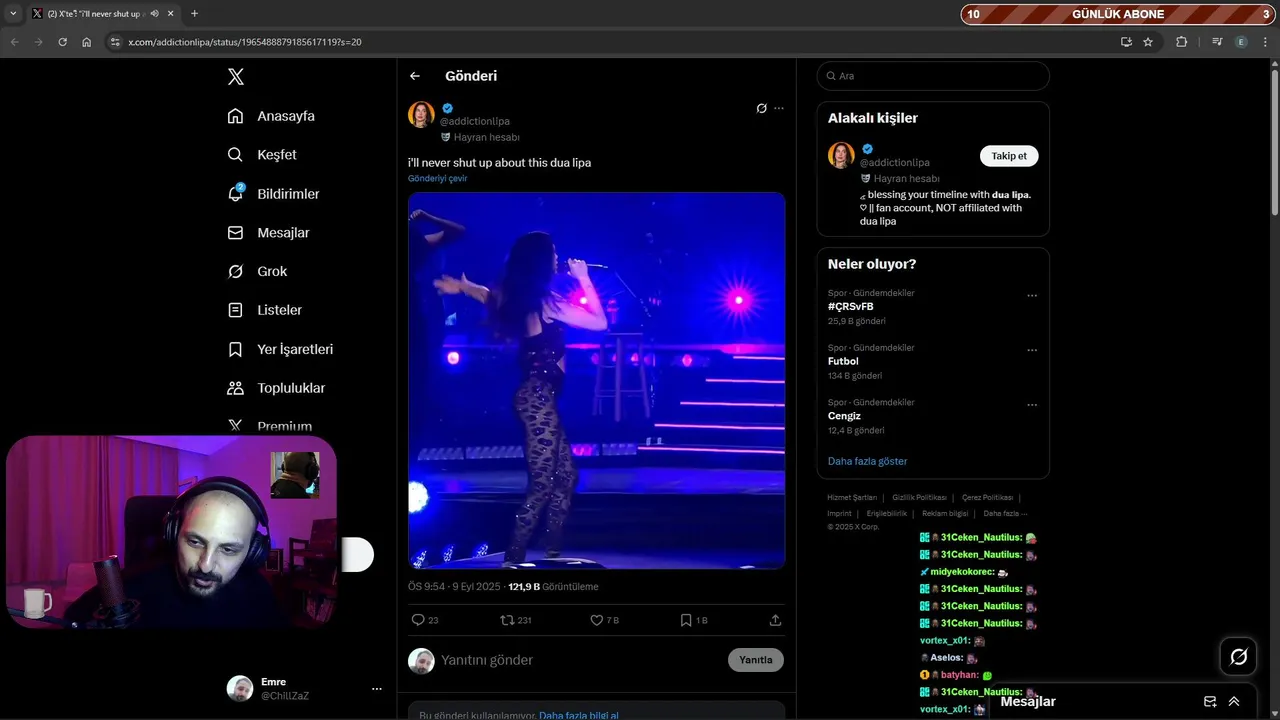
Task: Close the X post browser tab
Action: point(169,14)
